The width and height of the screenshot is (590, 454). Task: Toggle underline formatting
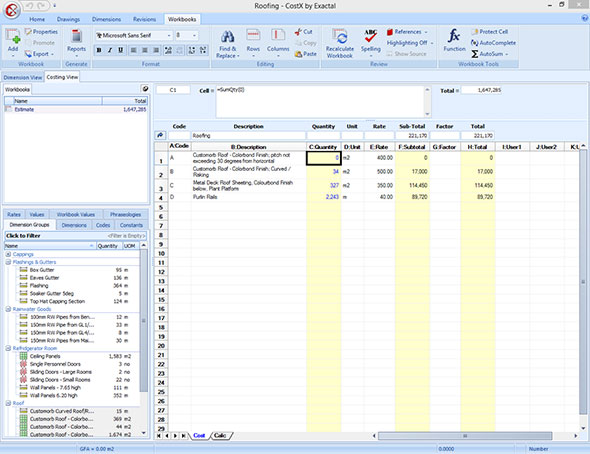click(120, 50)
